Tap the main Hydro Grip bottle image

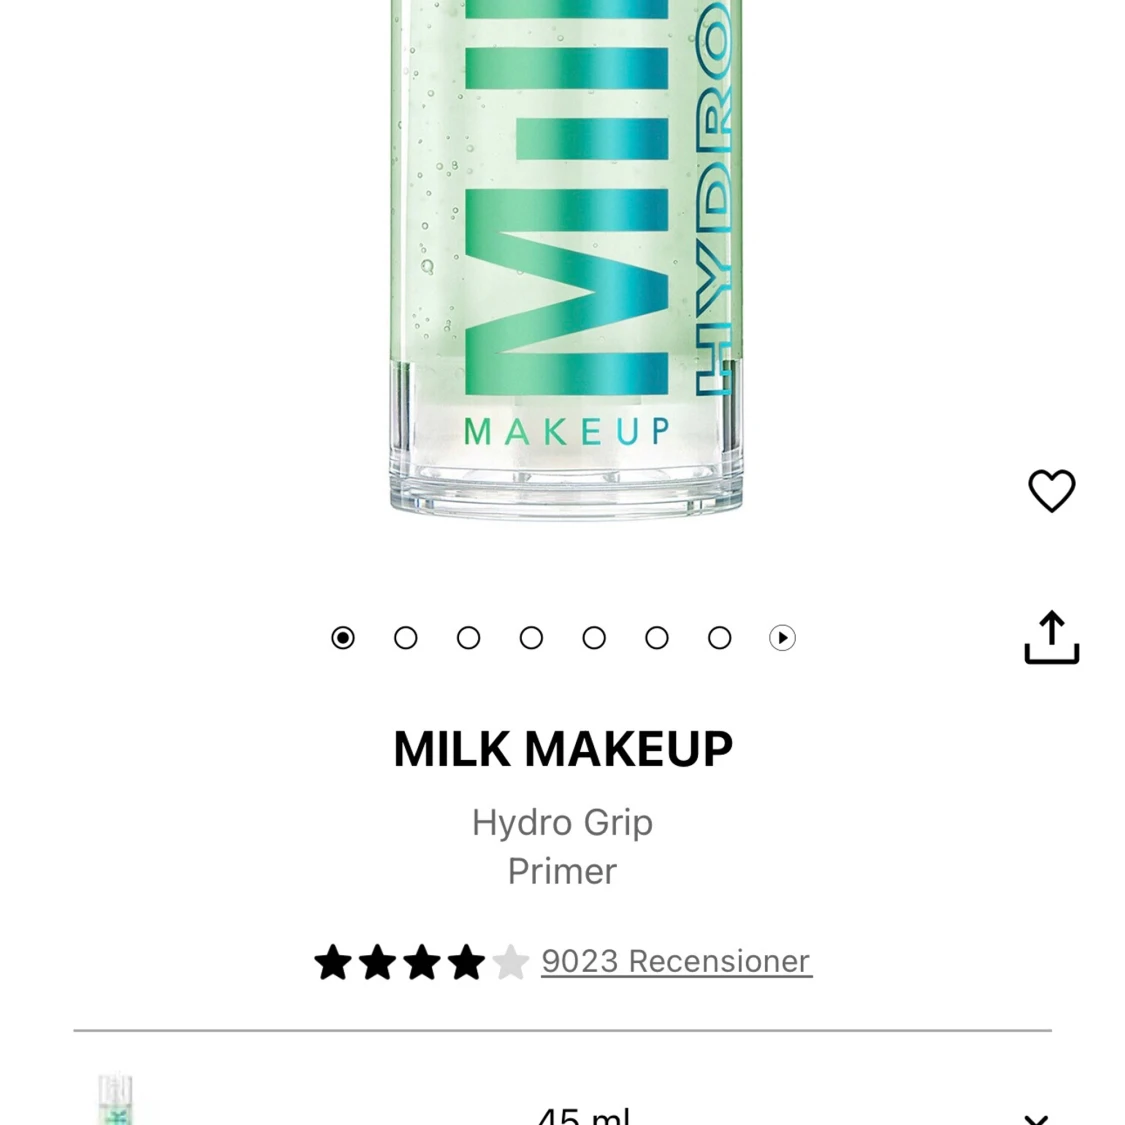566,257
